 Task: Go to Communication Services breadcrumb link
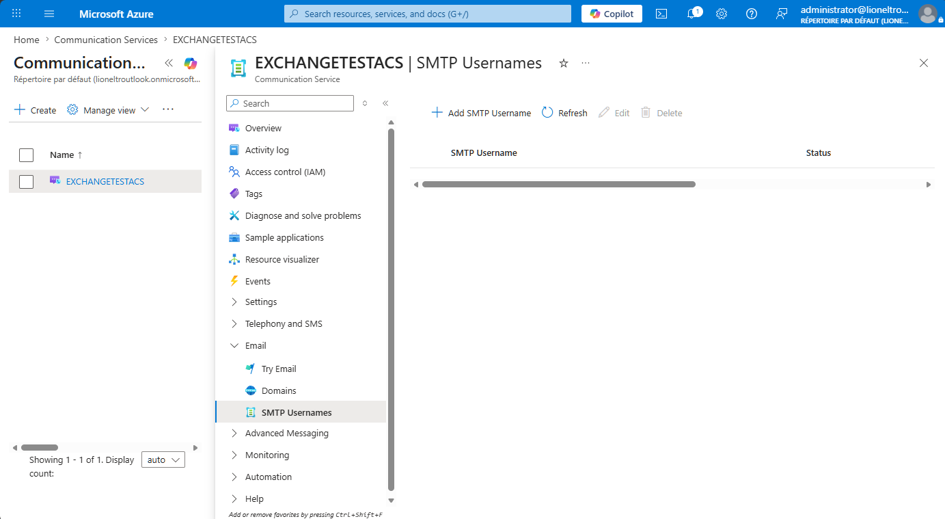(x=106, y=39)
